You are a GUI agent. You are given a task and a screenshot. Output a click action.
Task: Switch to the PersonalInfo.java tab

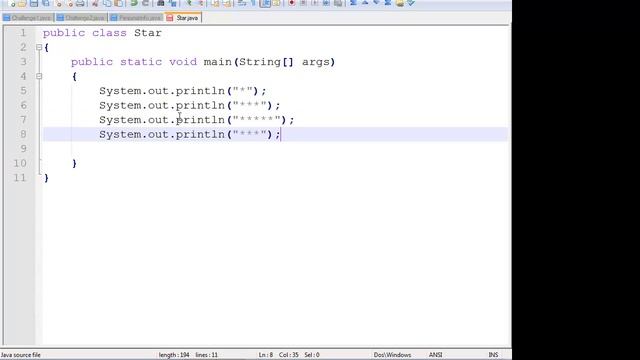click(136, 18)
